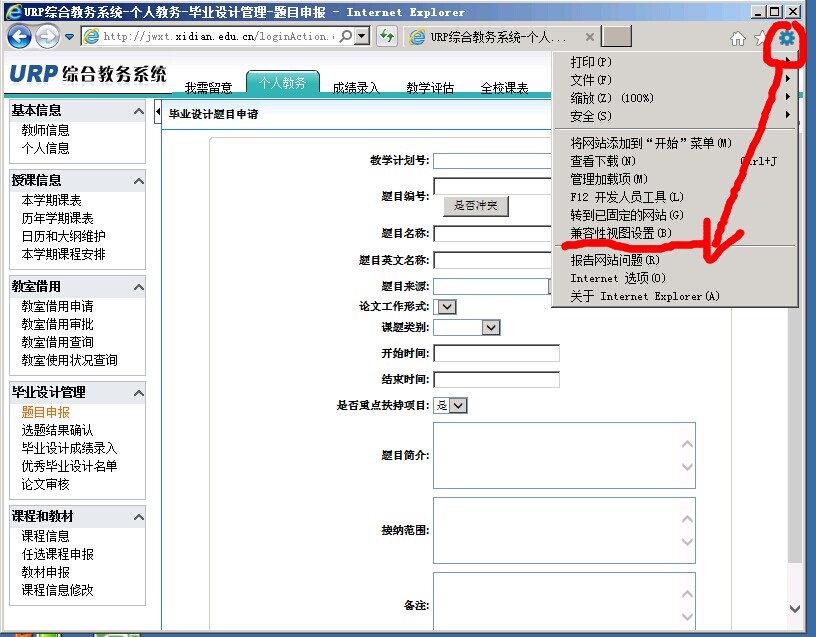Collapse the left sidebar with arrow icon

pyautogui.click(x=158, y=114)
